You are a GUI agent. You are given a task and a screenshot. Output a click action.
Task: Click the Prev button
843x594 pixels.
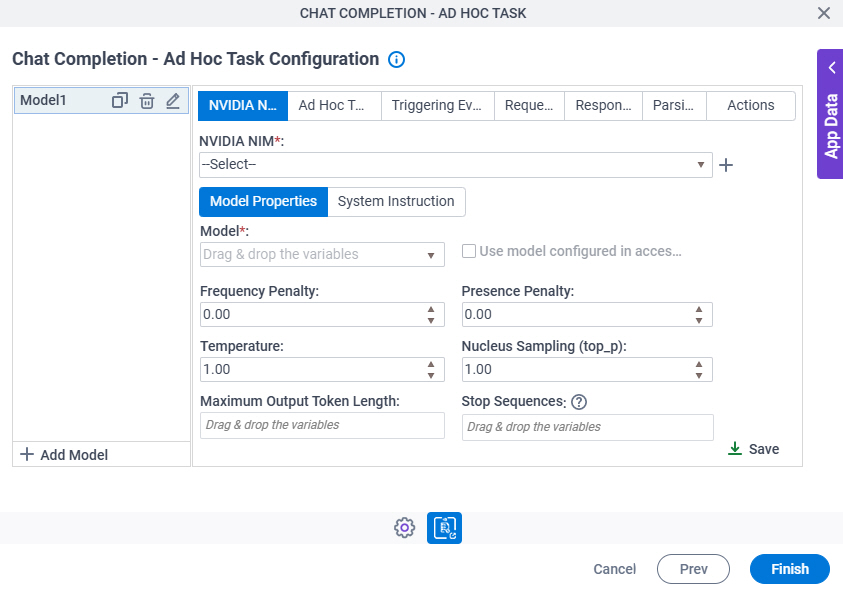[693, 569]
